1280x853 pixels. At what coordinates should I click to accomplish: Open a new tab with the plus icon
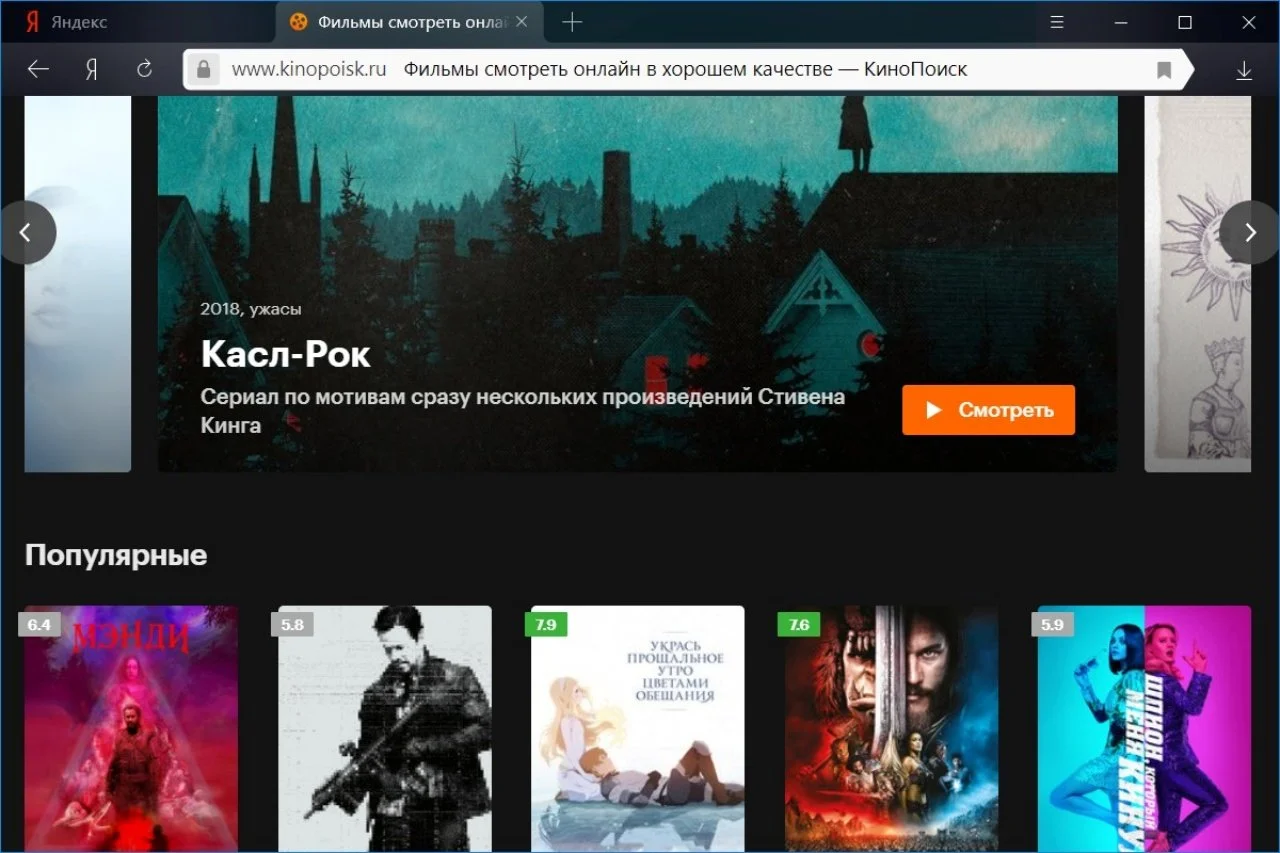tap(572, 22)
